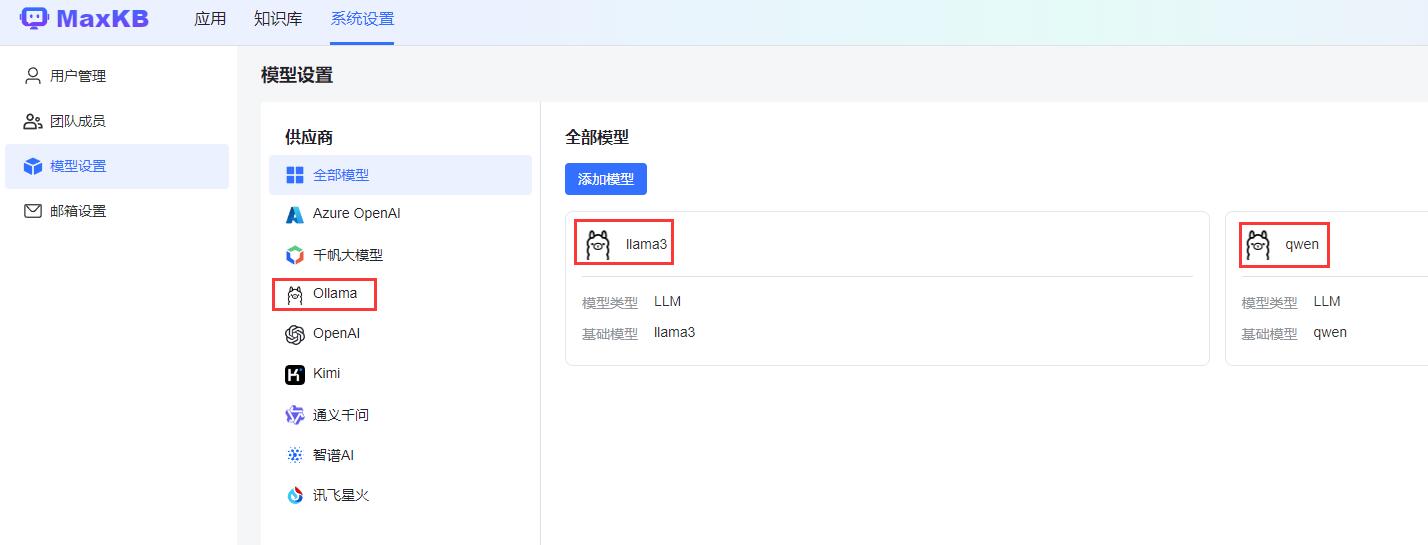This screenshot has height=545, width=1428.
Task: Open the 应用 tab
Action: point(210,19)
